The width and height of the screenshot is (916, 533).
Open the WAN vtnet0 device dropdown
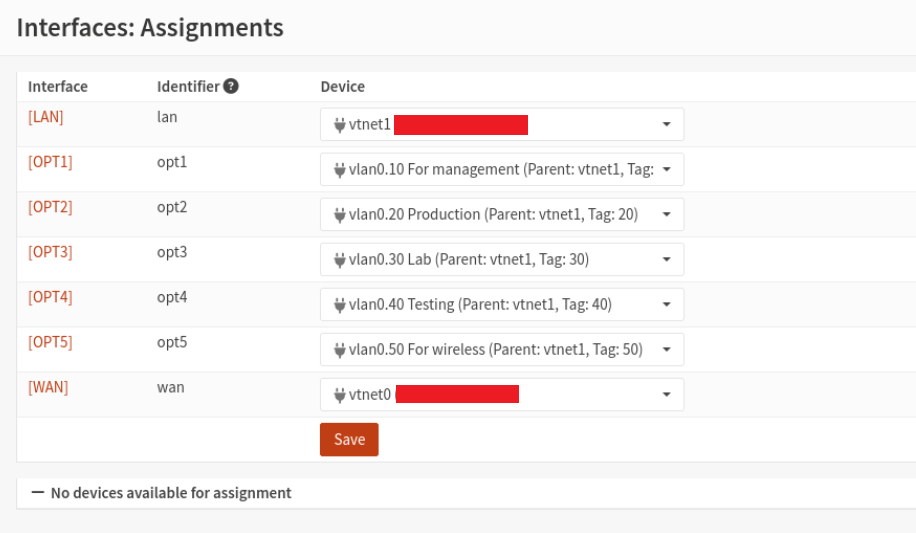pyautogui.click(x=666, y=395)
